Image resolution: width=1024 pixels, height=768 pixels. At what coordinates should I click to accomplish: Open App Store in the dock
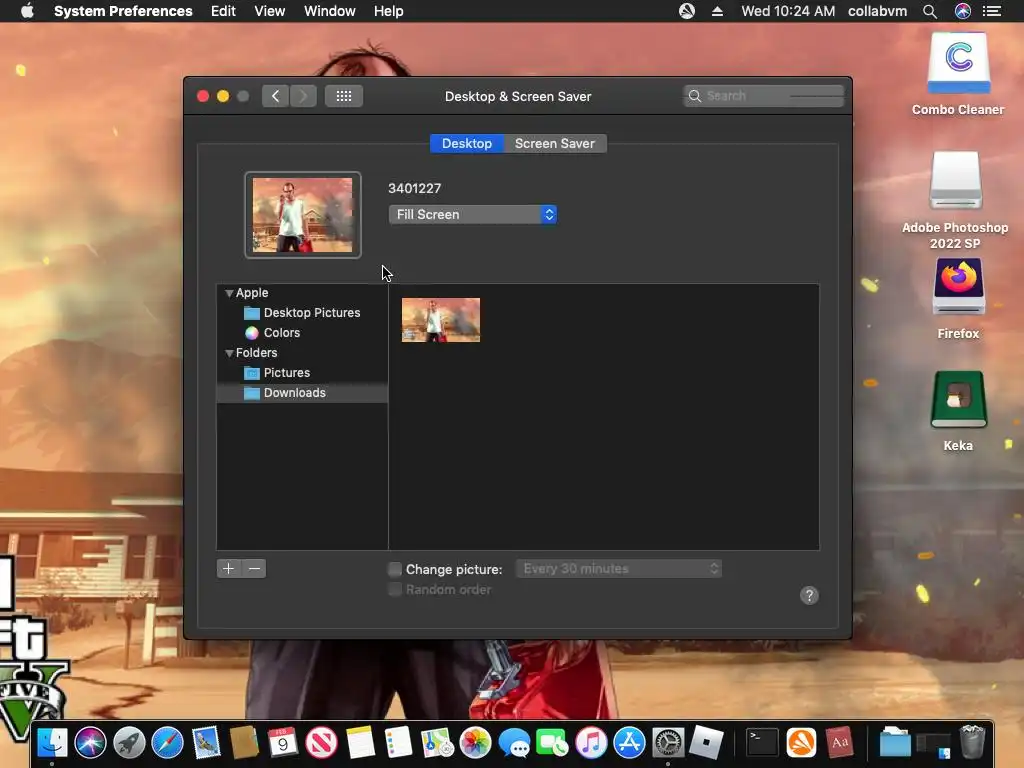tap(630, 743)
